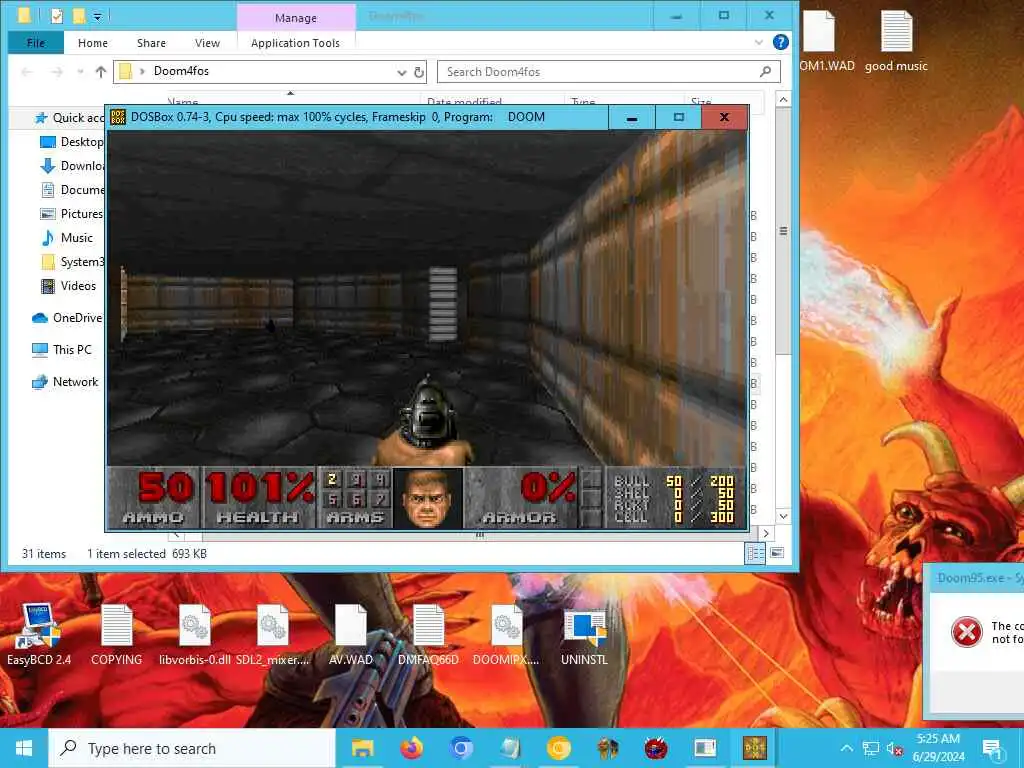Switch Explorer to details view

[x=756, y=554]
